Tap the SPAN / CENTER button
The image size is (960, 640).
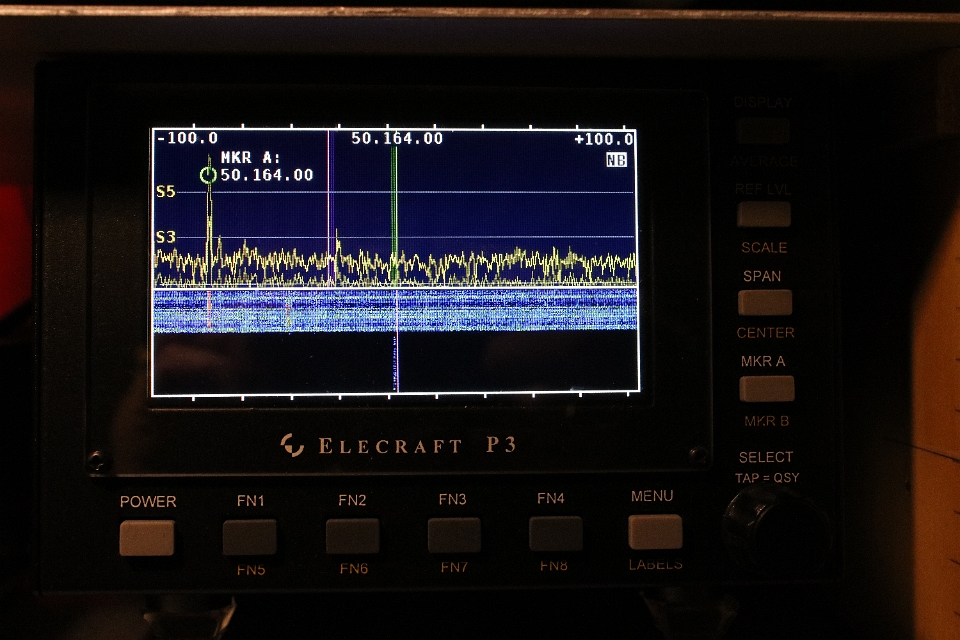point(765,303)
